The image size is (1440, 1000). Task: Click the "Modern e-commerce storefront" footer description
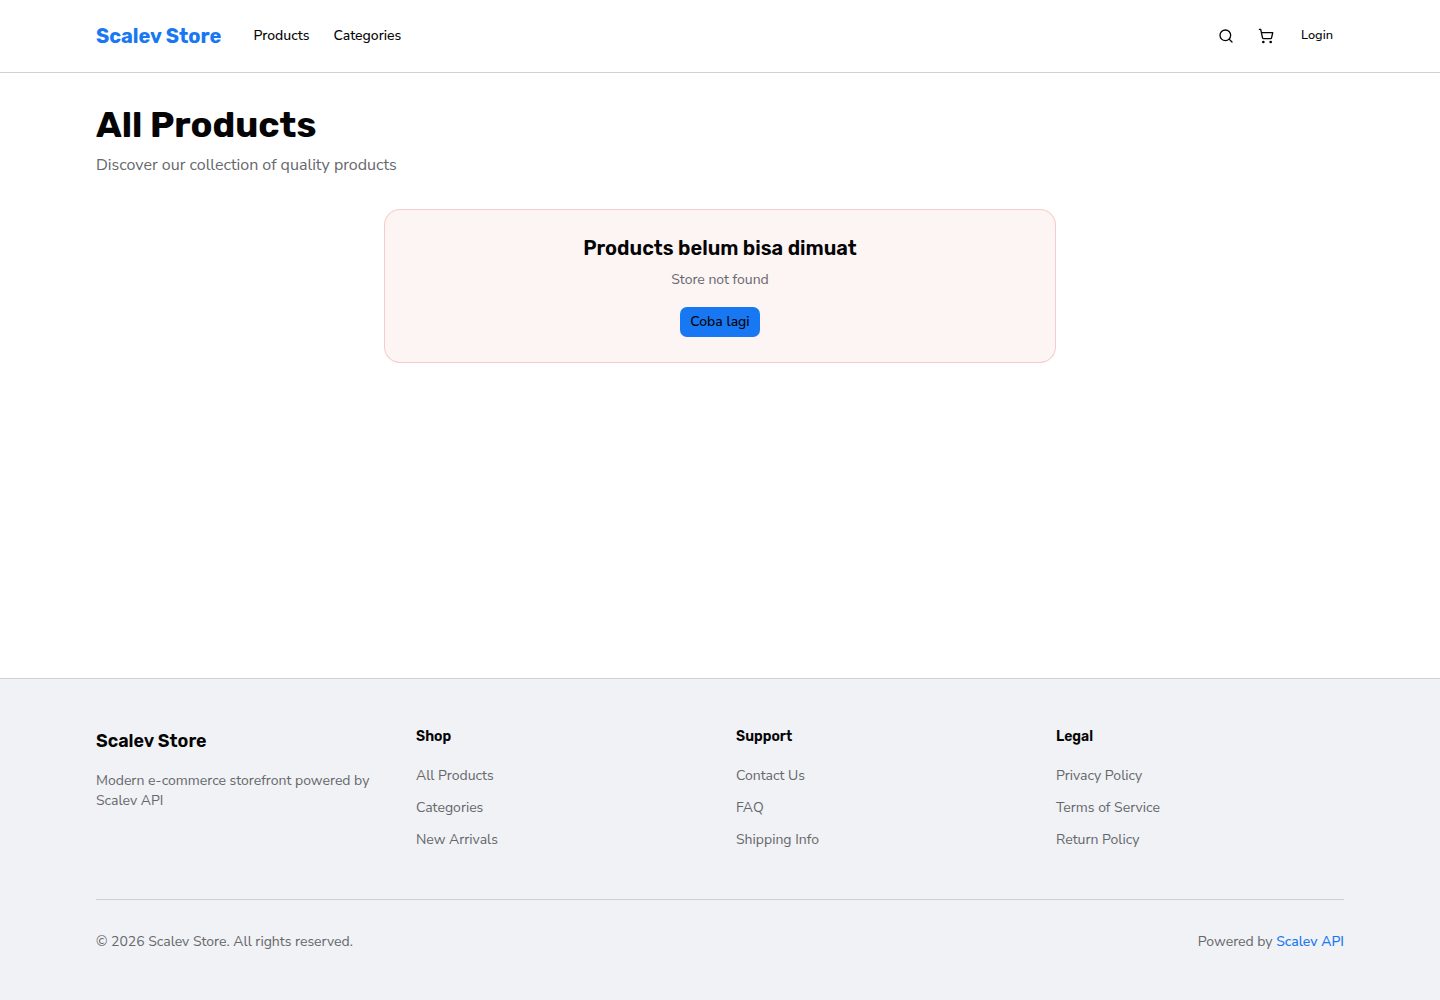pyautogui.click(x=233, y=790)
